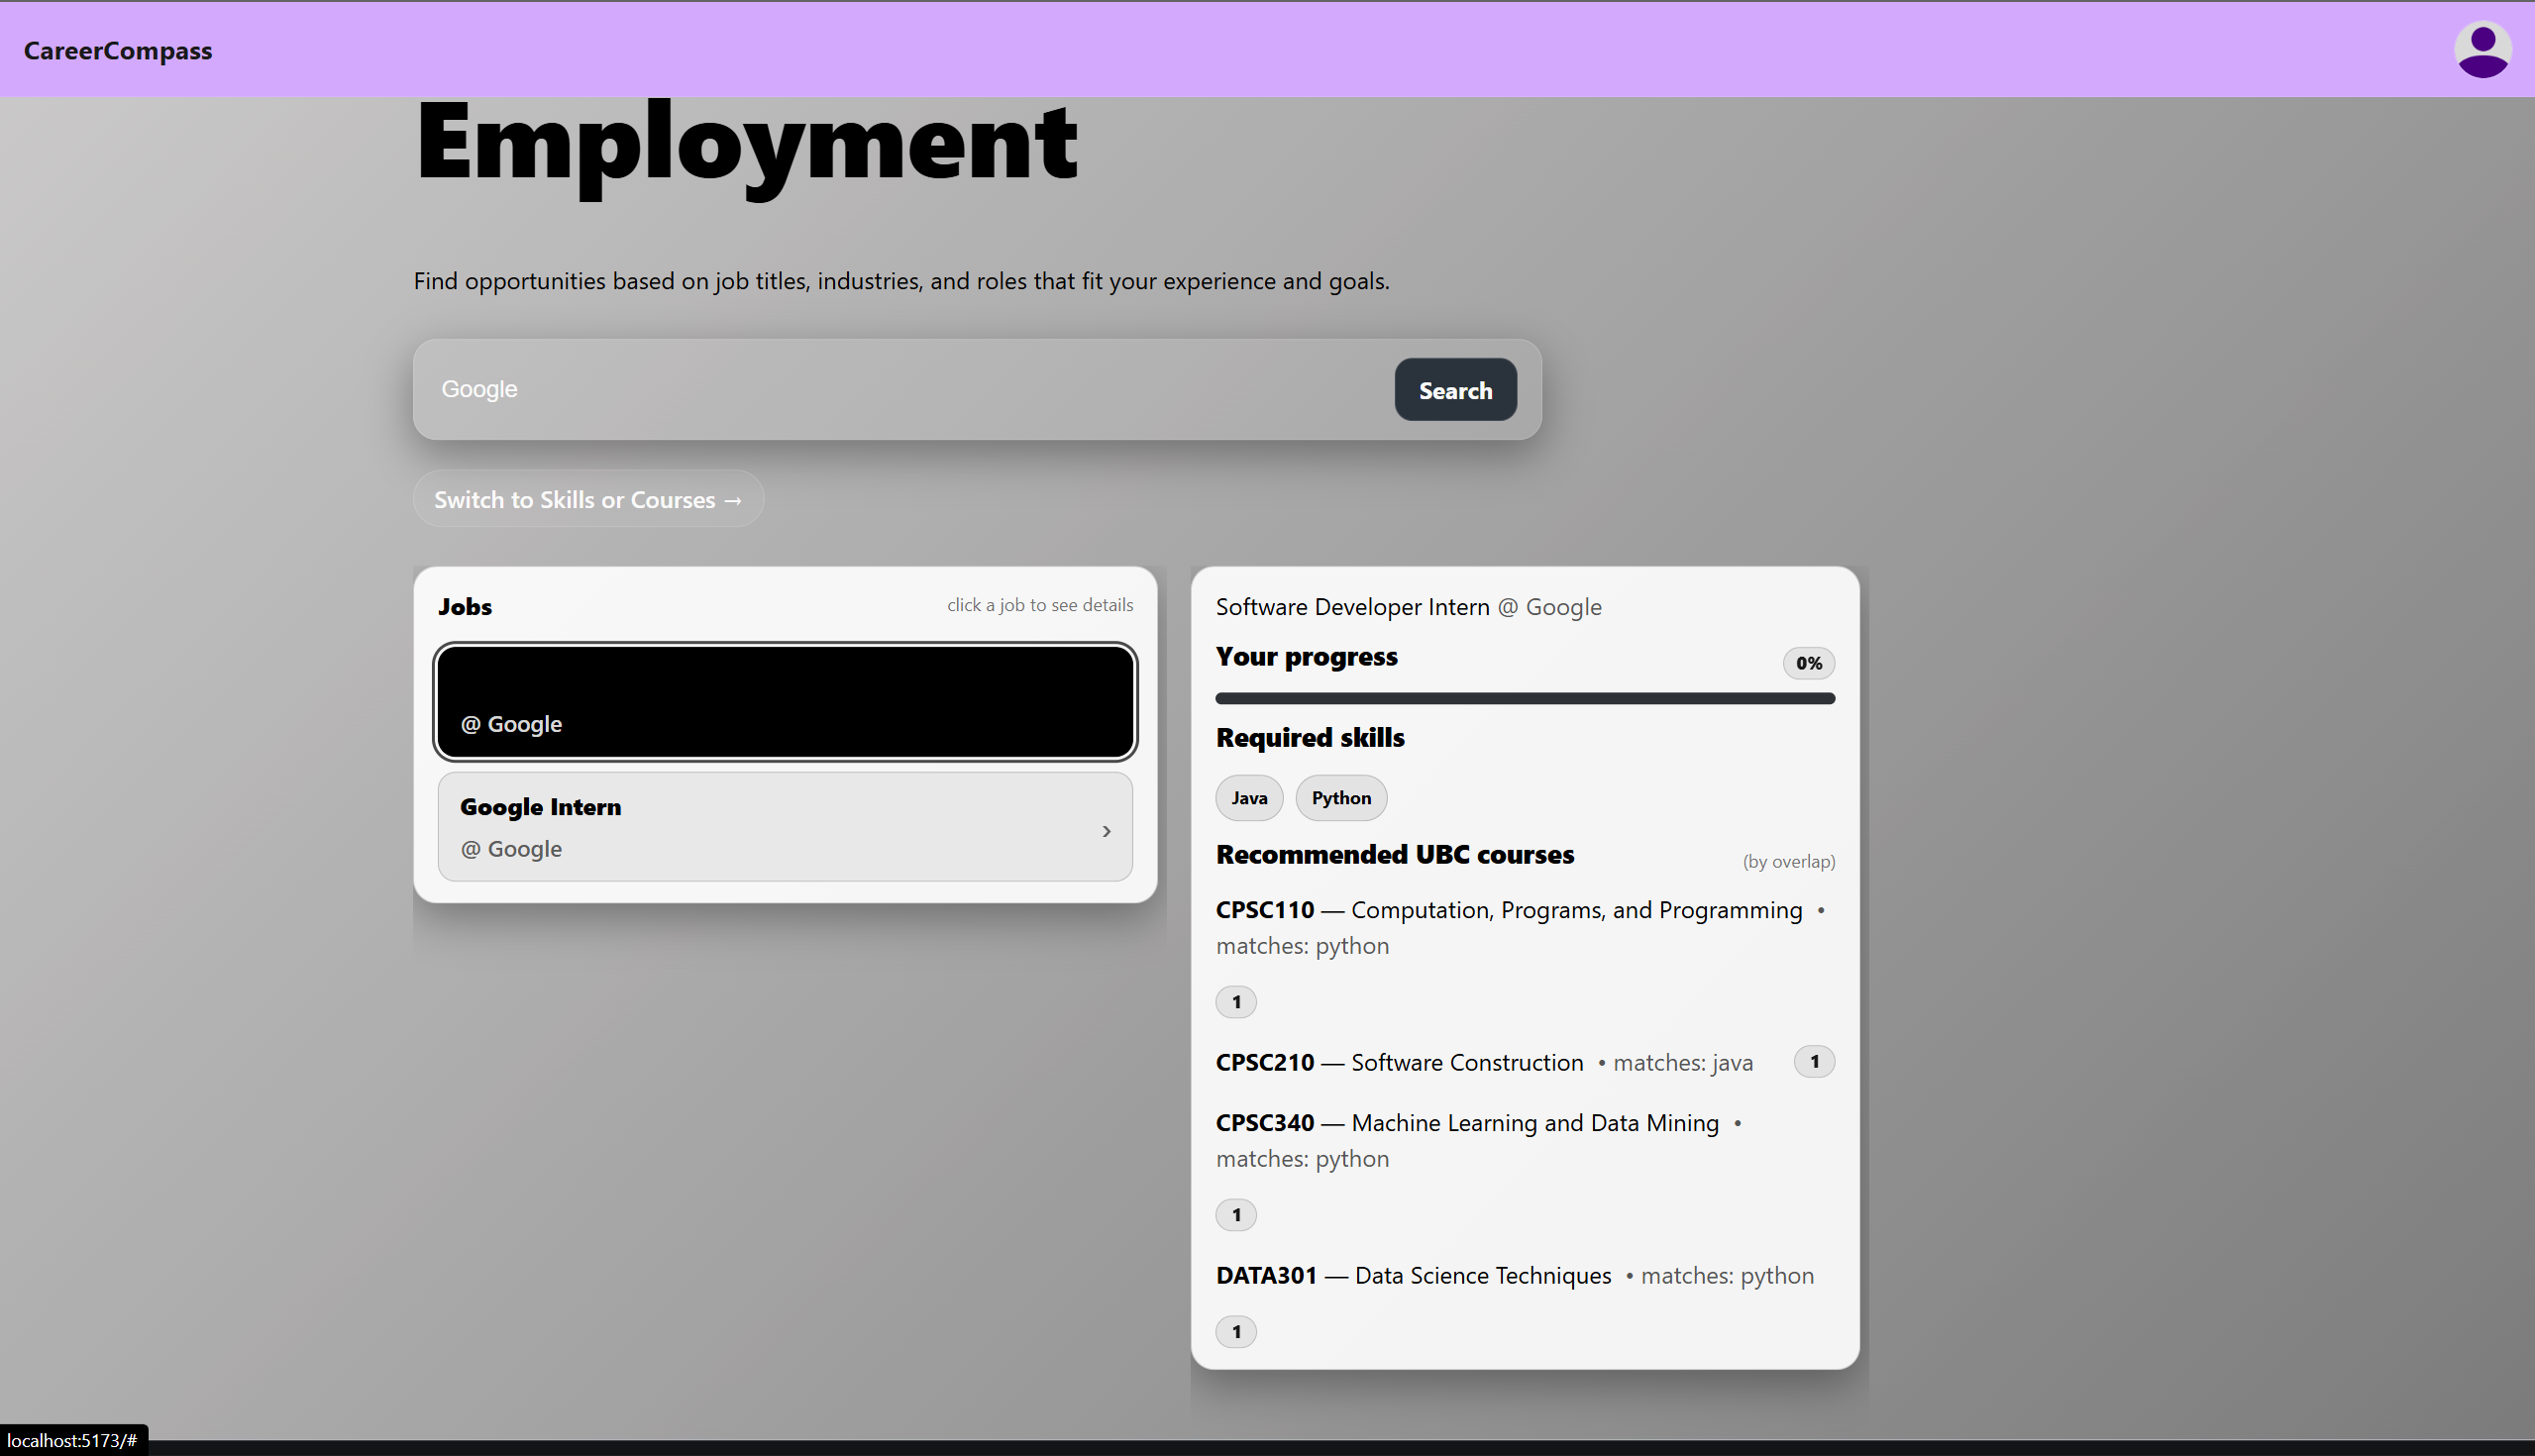2535x1456 pixels.
Task: Click Switch to Skills or Courses
Action: click(x=588, y=499)
